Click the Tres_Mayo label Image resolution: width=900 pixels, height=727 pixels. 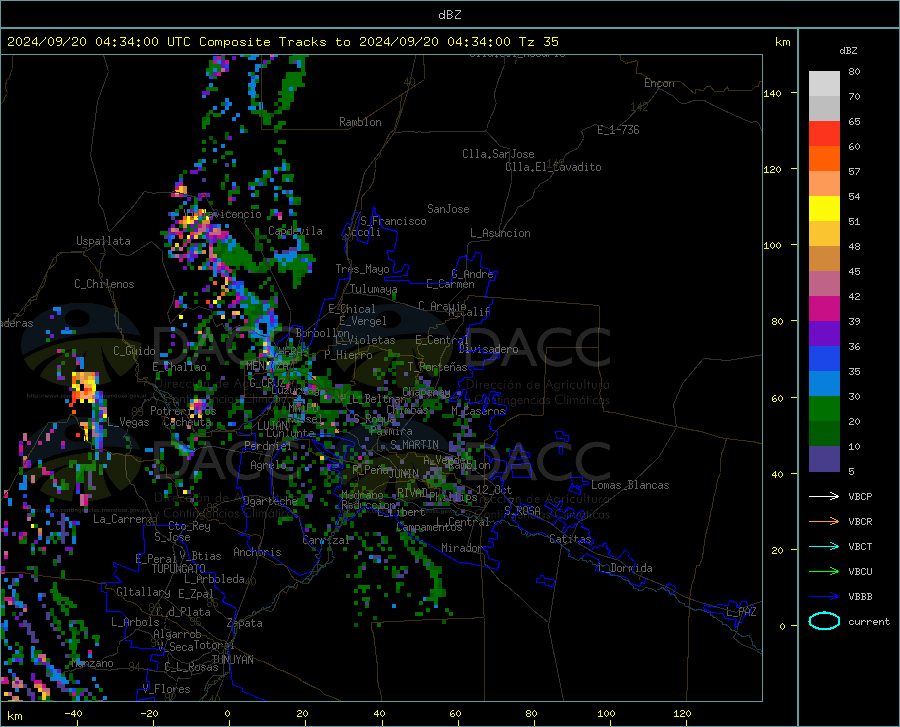pos(362,269)
